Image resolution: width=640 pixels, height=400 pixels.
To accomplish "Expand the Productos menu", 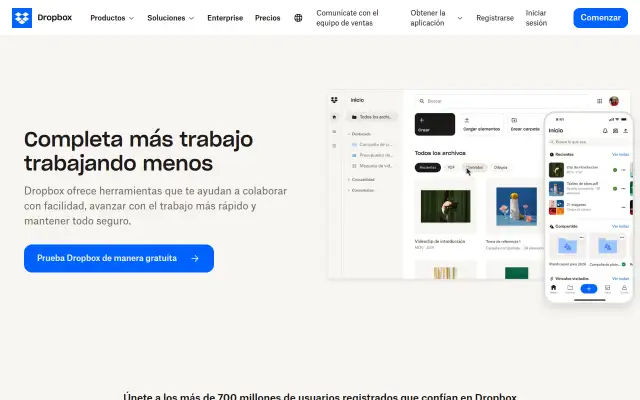I will tap(112, 18).
